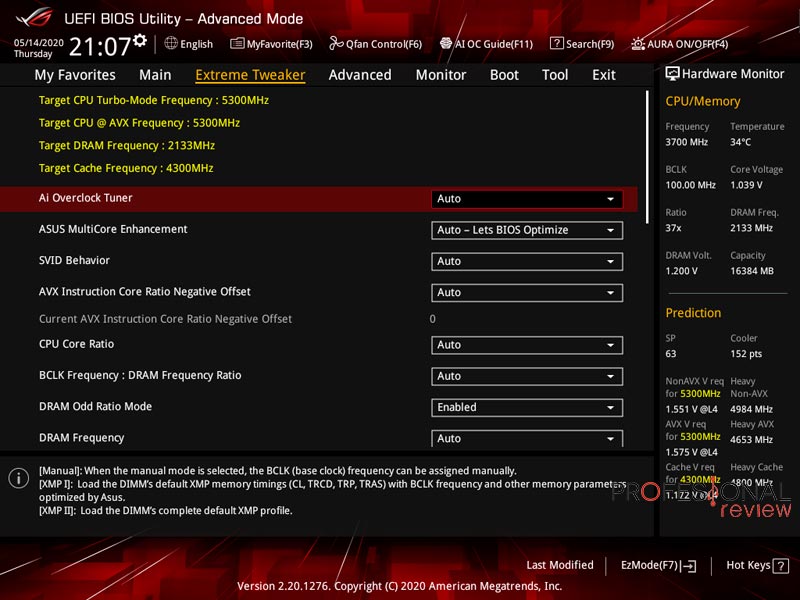This screenshot has width=800, height=600.
Task: Click the 'Current AVX Instruction Core Ratio Negative Offset' label
Action: (165, 319)
